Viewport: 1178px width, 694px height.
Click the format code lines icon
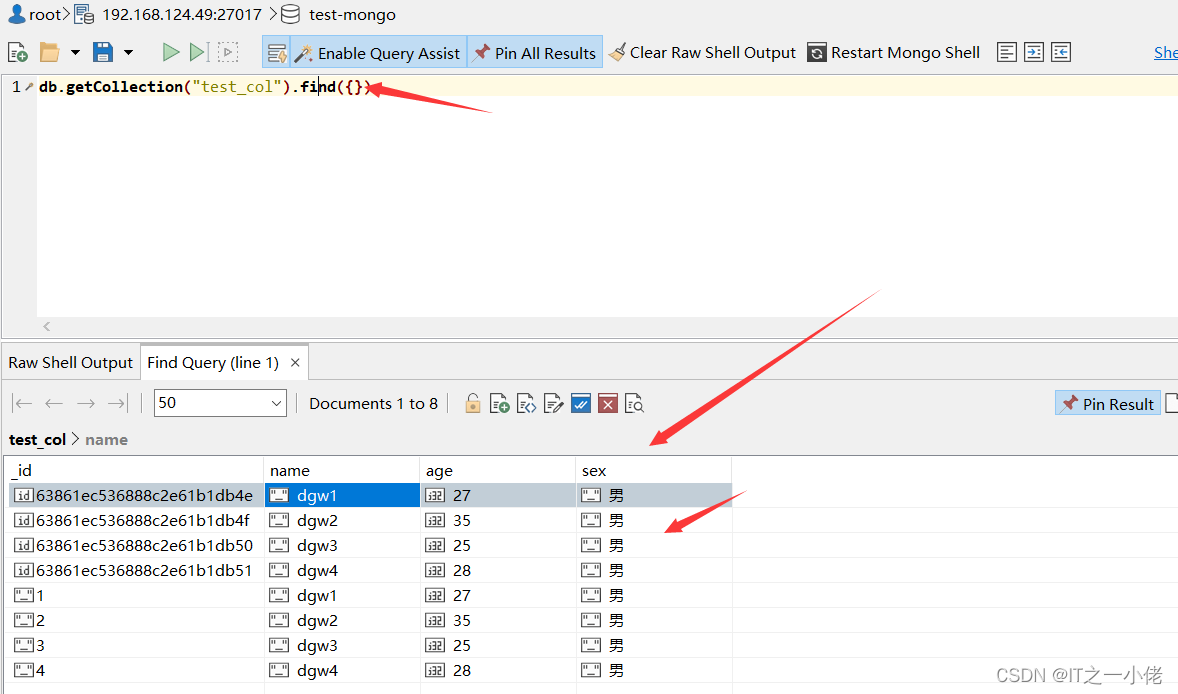(1007, 52)
